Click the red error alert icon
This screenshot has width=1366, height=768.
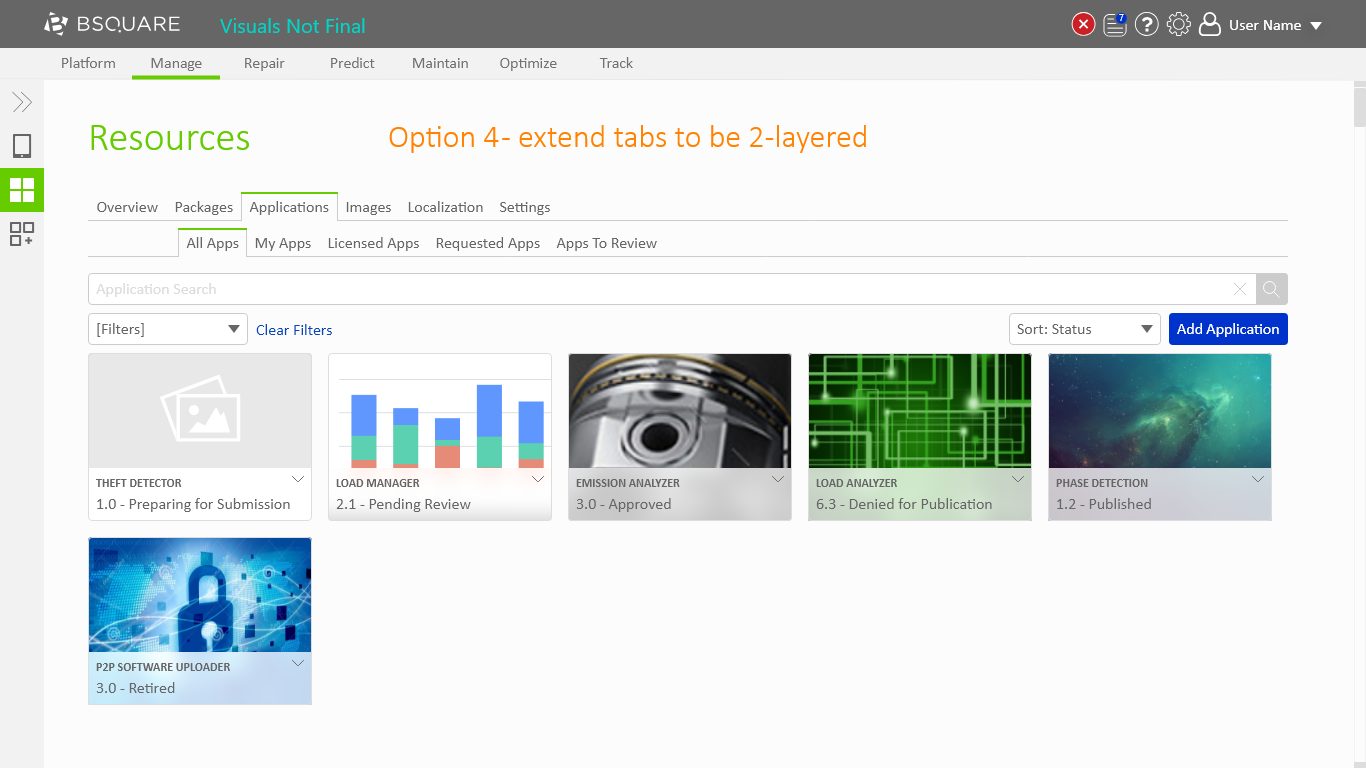coord(1083,25)
